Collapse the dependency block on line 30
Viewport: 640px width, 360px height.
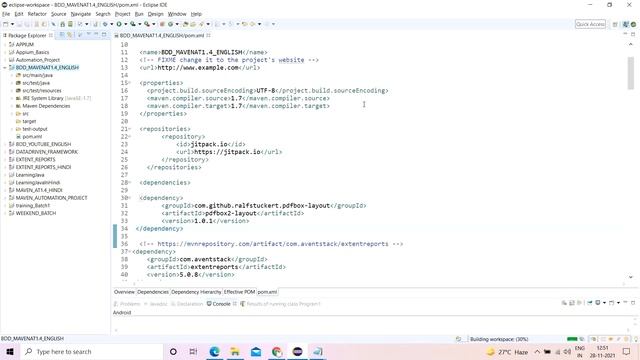[x=129, y=198]
